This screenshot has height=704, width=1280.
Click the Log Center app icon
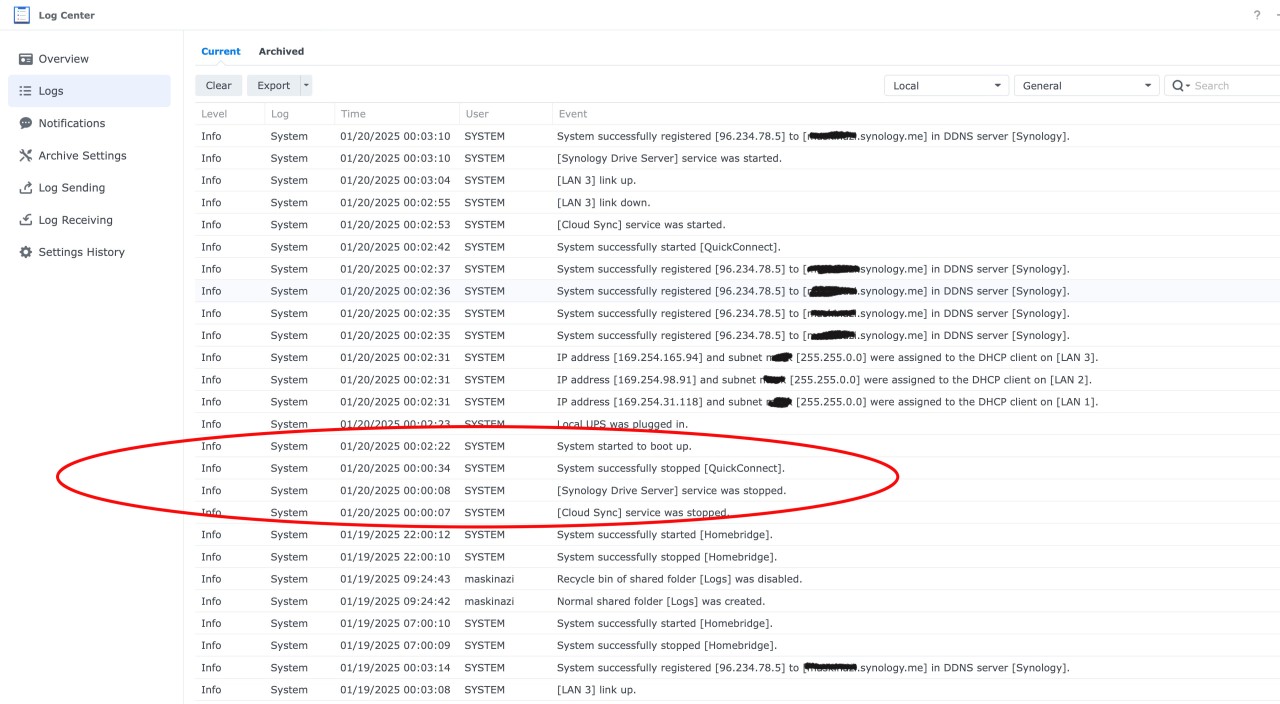(21, 15)
